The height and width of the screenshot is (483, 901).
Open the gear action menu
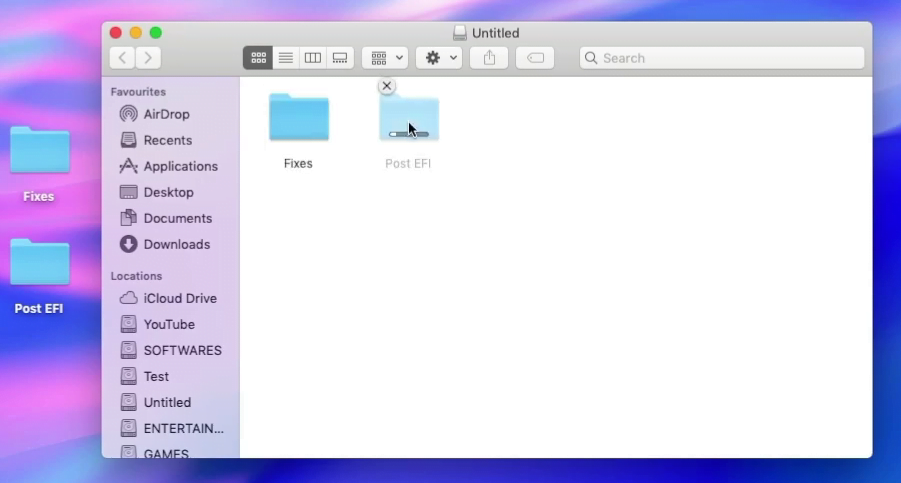(439, 57)
